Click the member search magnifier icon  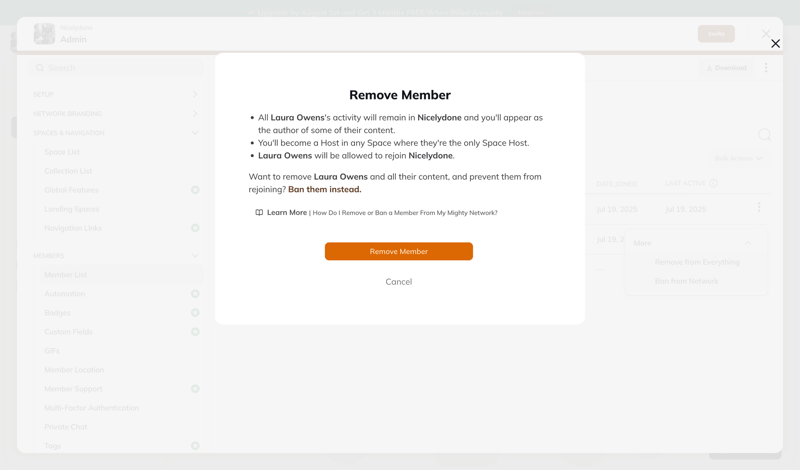(764, 135)
